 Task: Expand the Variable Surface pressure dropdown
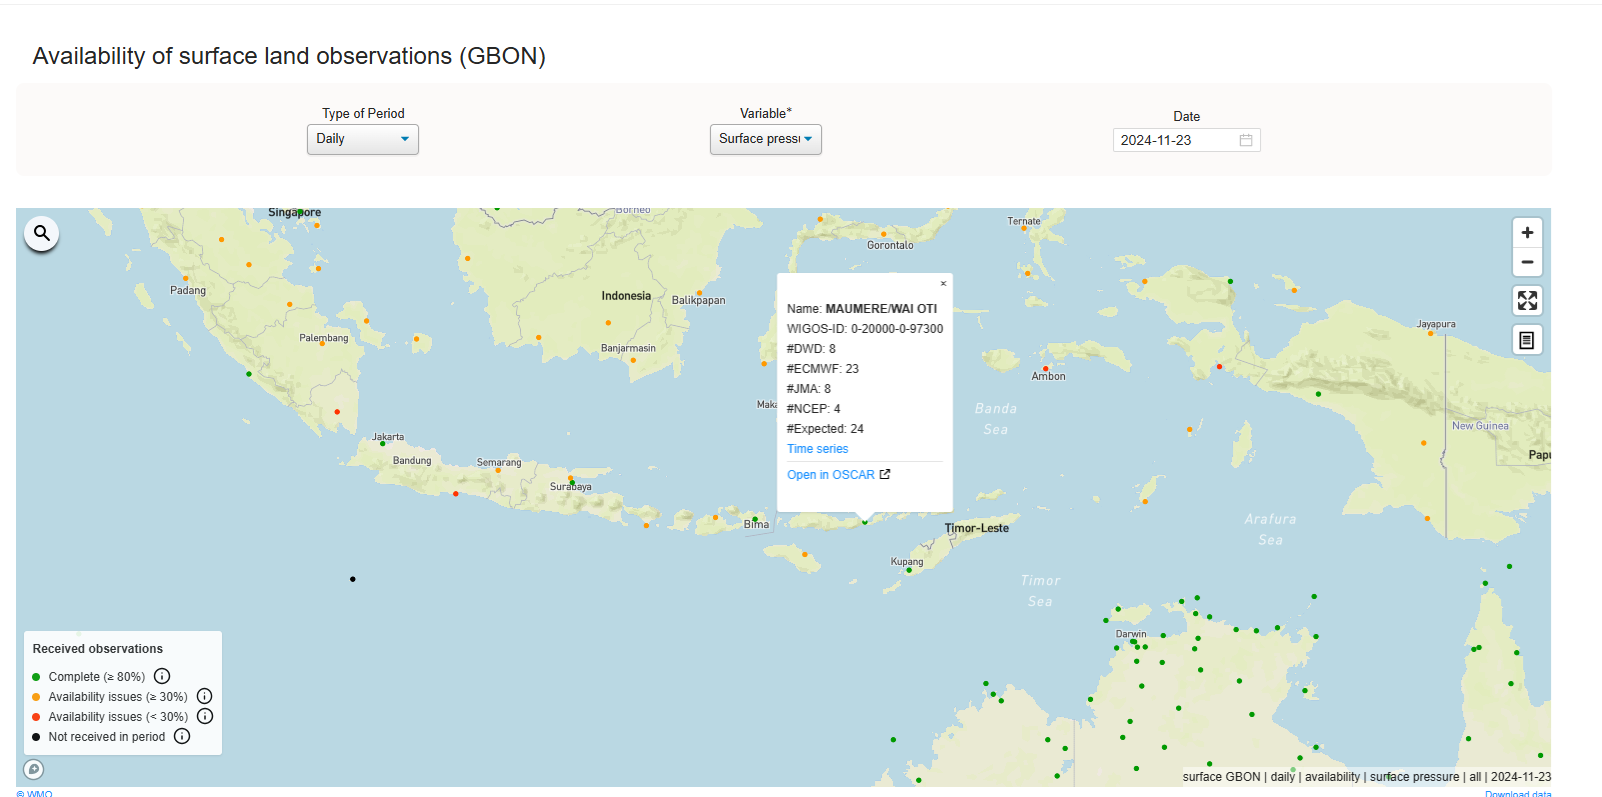pyautogui.click(x=766, y=139)
